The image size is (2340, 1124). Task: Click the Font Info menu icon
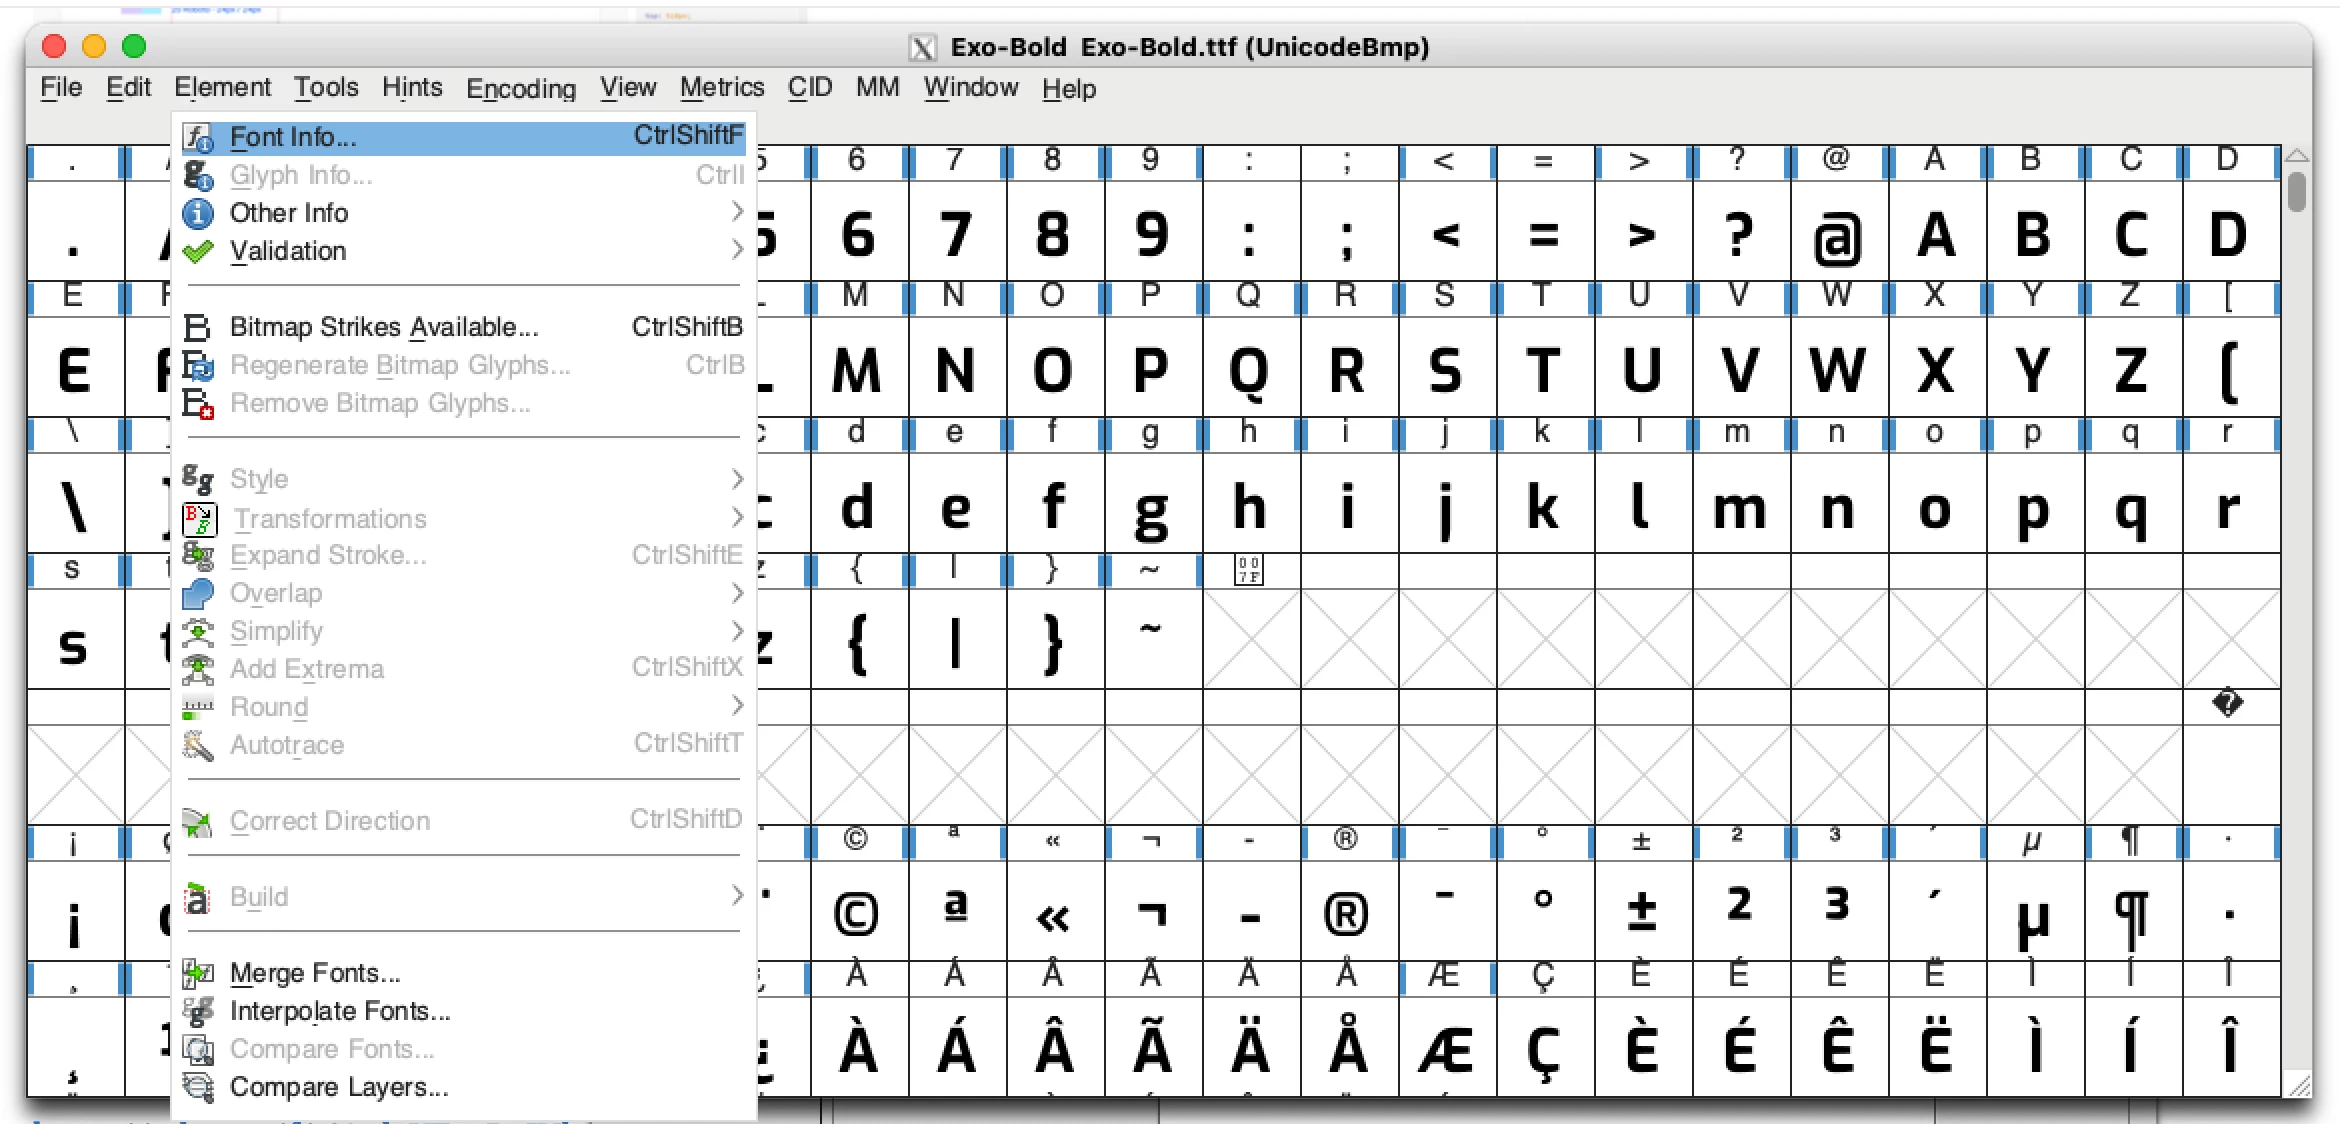pos(198,137)
